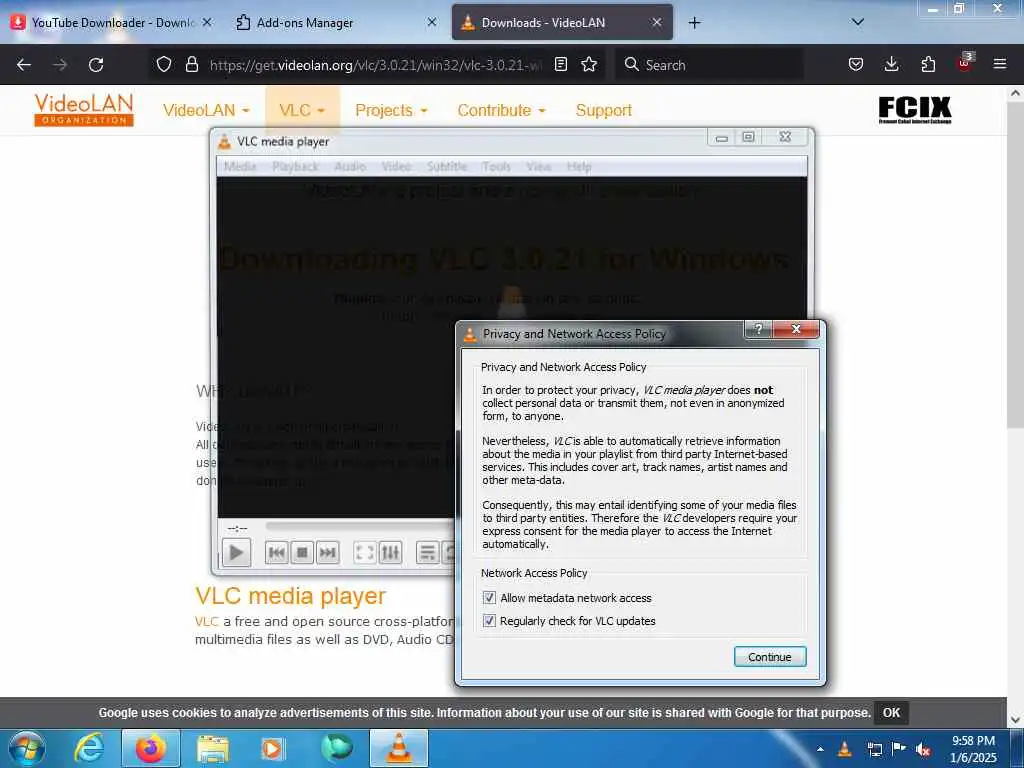
Task: Open the Support page link
Action: click(x=603, y=110)
